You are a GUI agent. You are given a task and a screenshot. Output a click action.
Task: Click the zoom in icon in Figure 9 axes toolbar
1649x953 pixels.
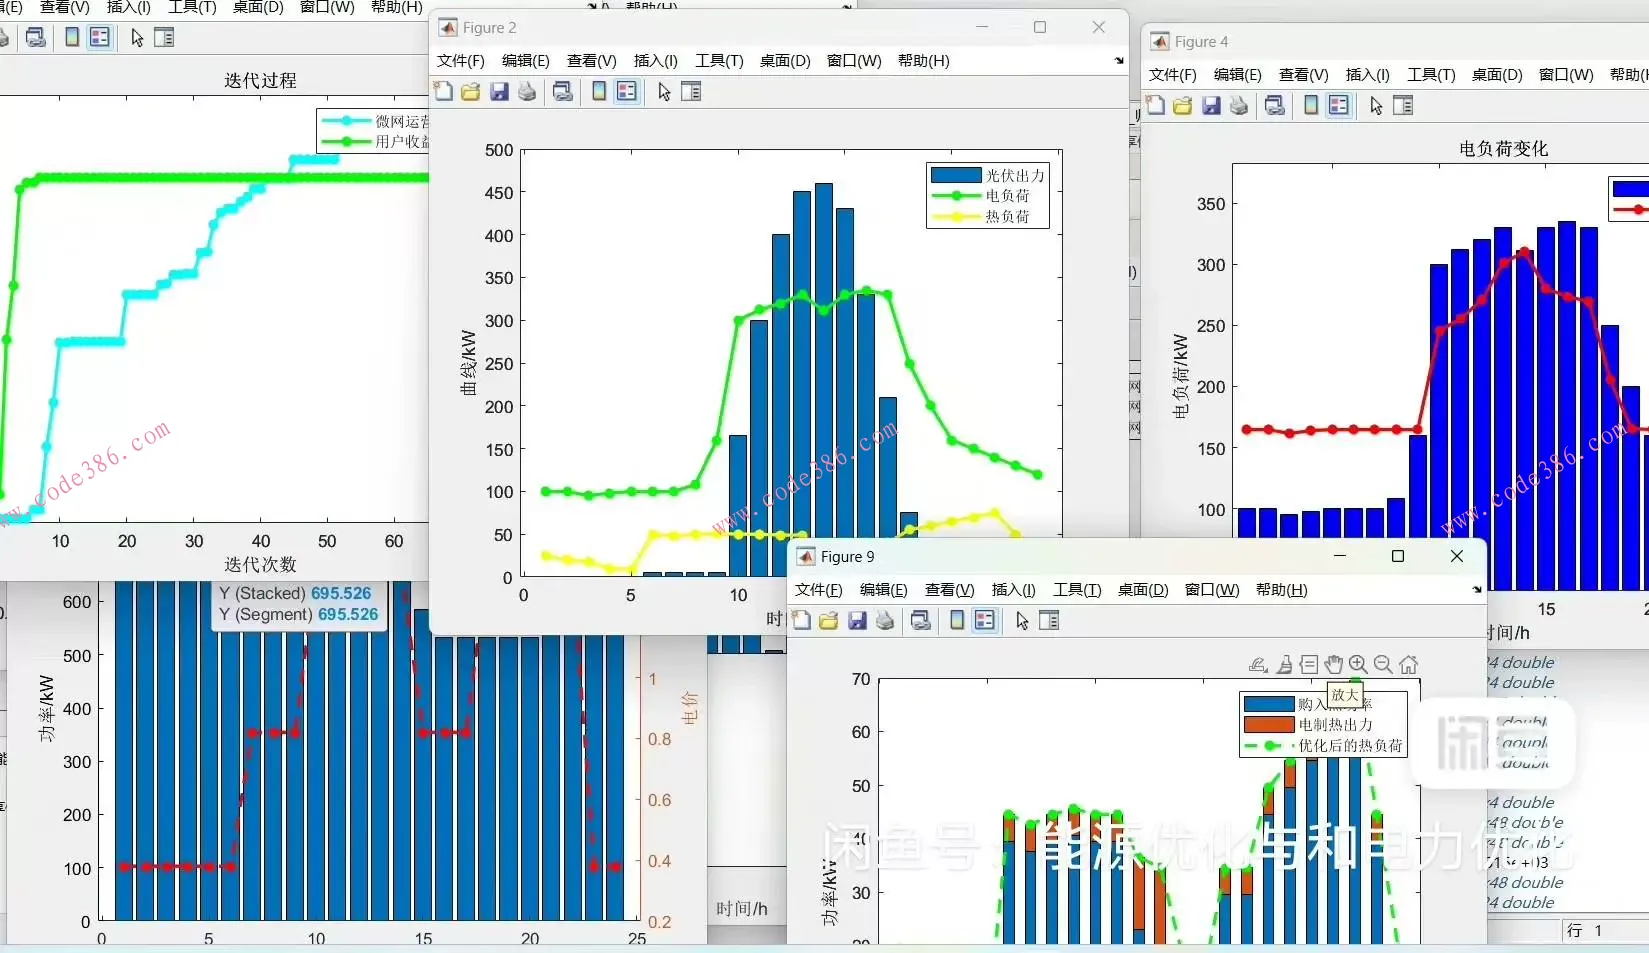(x=1358, y=665)
